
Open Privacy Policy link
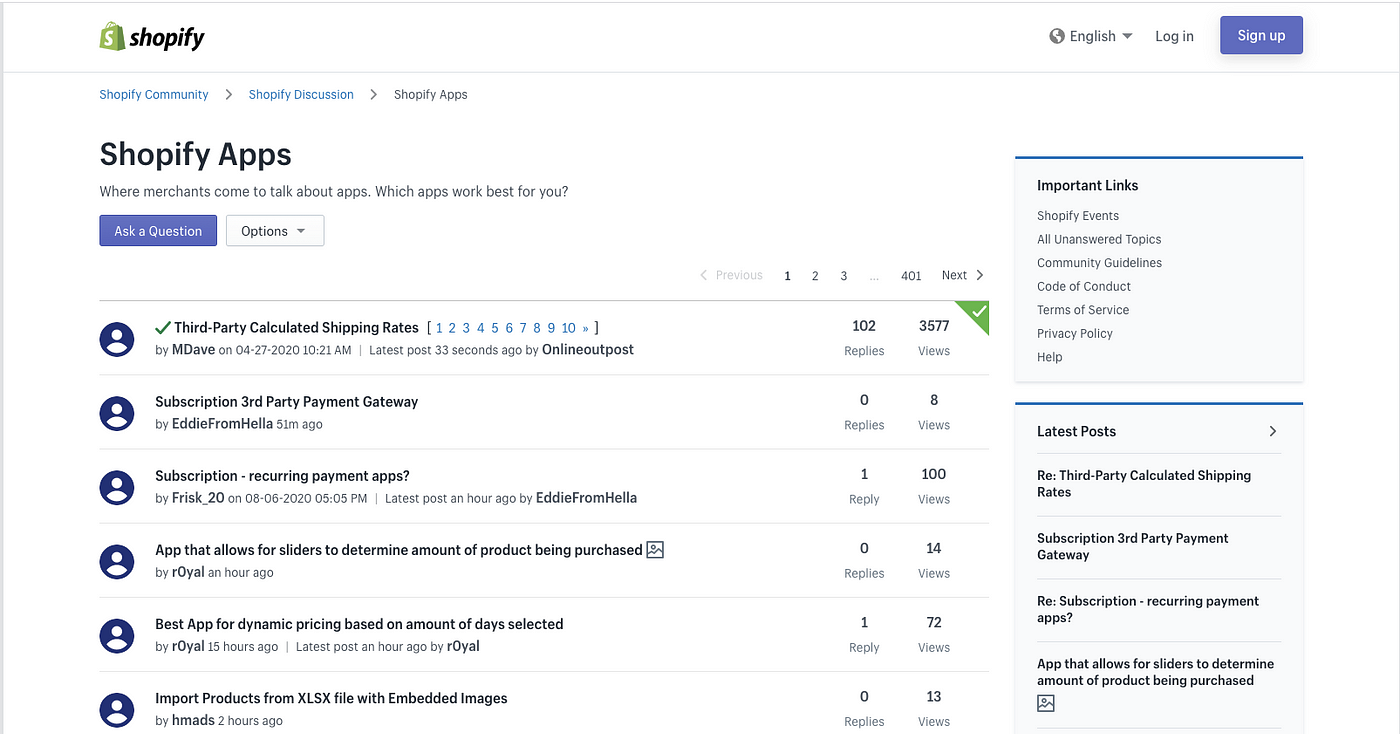point(1075,333)
